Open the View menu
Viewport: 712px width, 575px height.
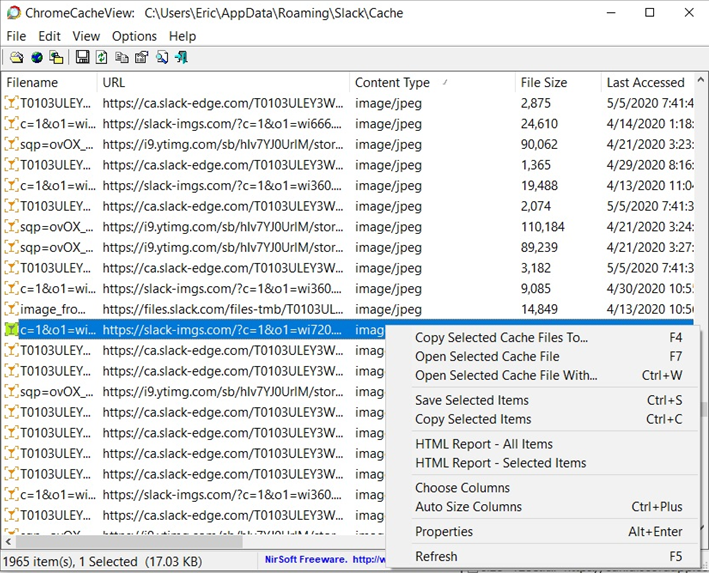[86, 36]
